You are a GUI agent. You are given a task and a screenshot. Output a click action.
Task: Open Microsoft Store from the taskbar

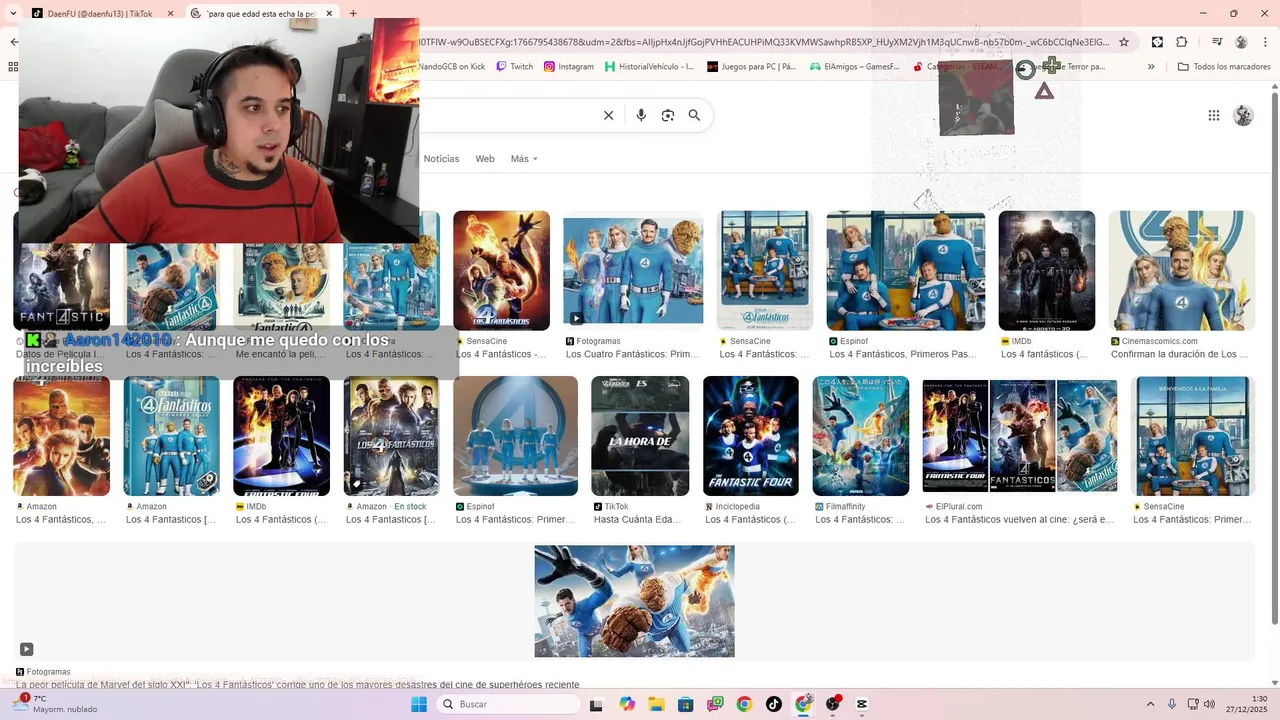pyautogui.click(x=686, y=704)
